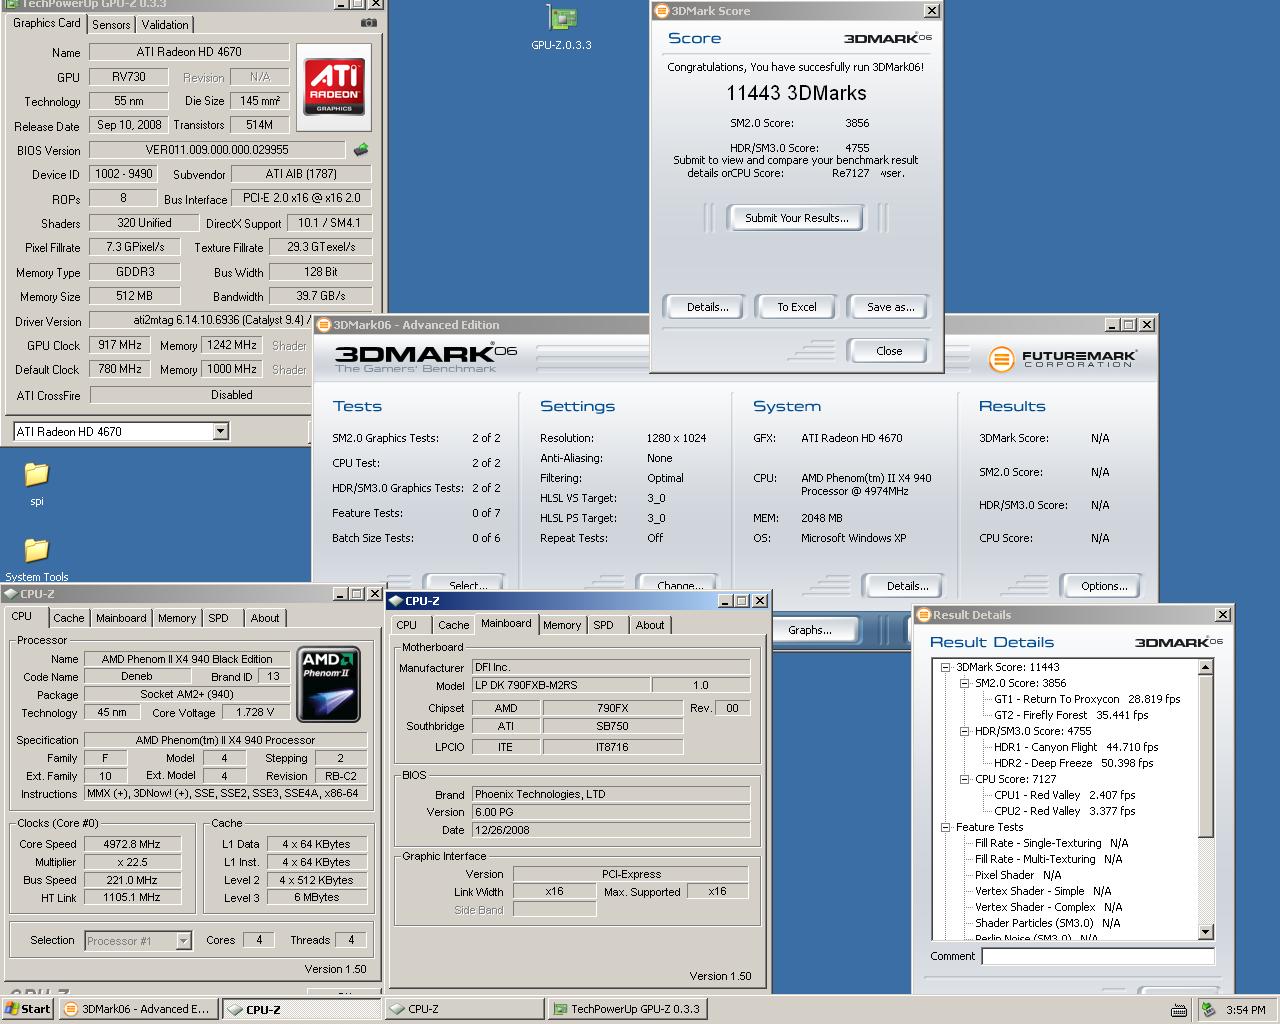Click the clock showing 3:54 PM
Screen dimensions: 1280x1024
[x=1246, y=1010]
